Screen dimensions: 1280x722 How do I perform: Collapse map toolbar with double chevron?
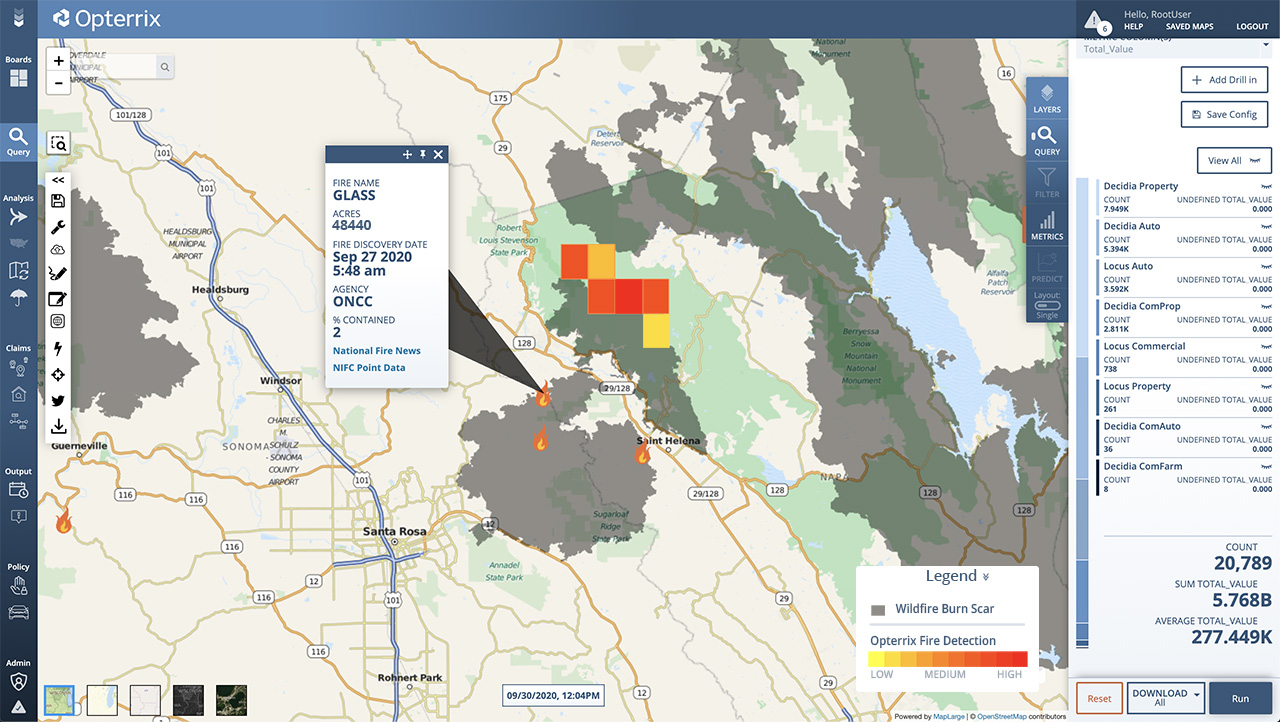coord(58,180)
